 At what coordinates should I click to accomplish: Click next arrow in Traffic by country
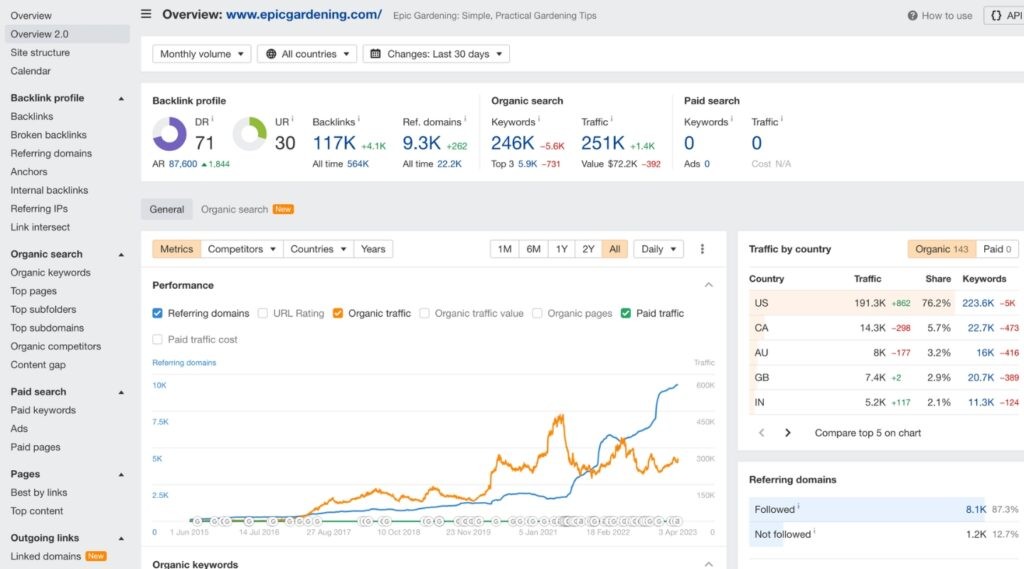(x=788, y=433)
